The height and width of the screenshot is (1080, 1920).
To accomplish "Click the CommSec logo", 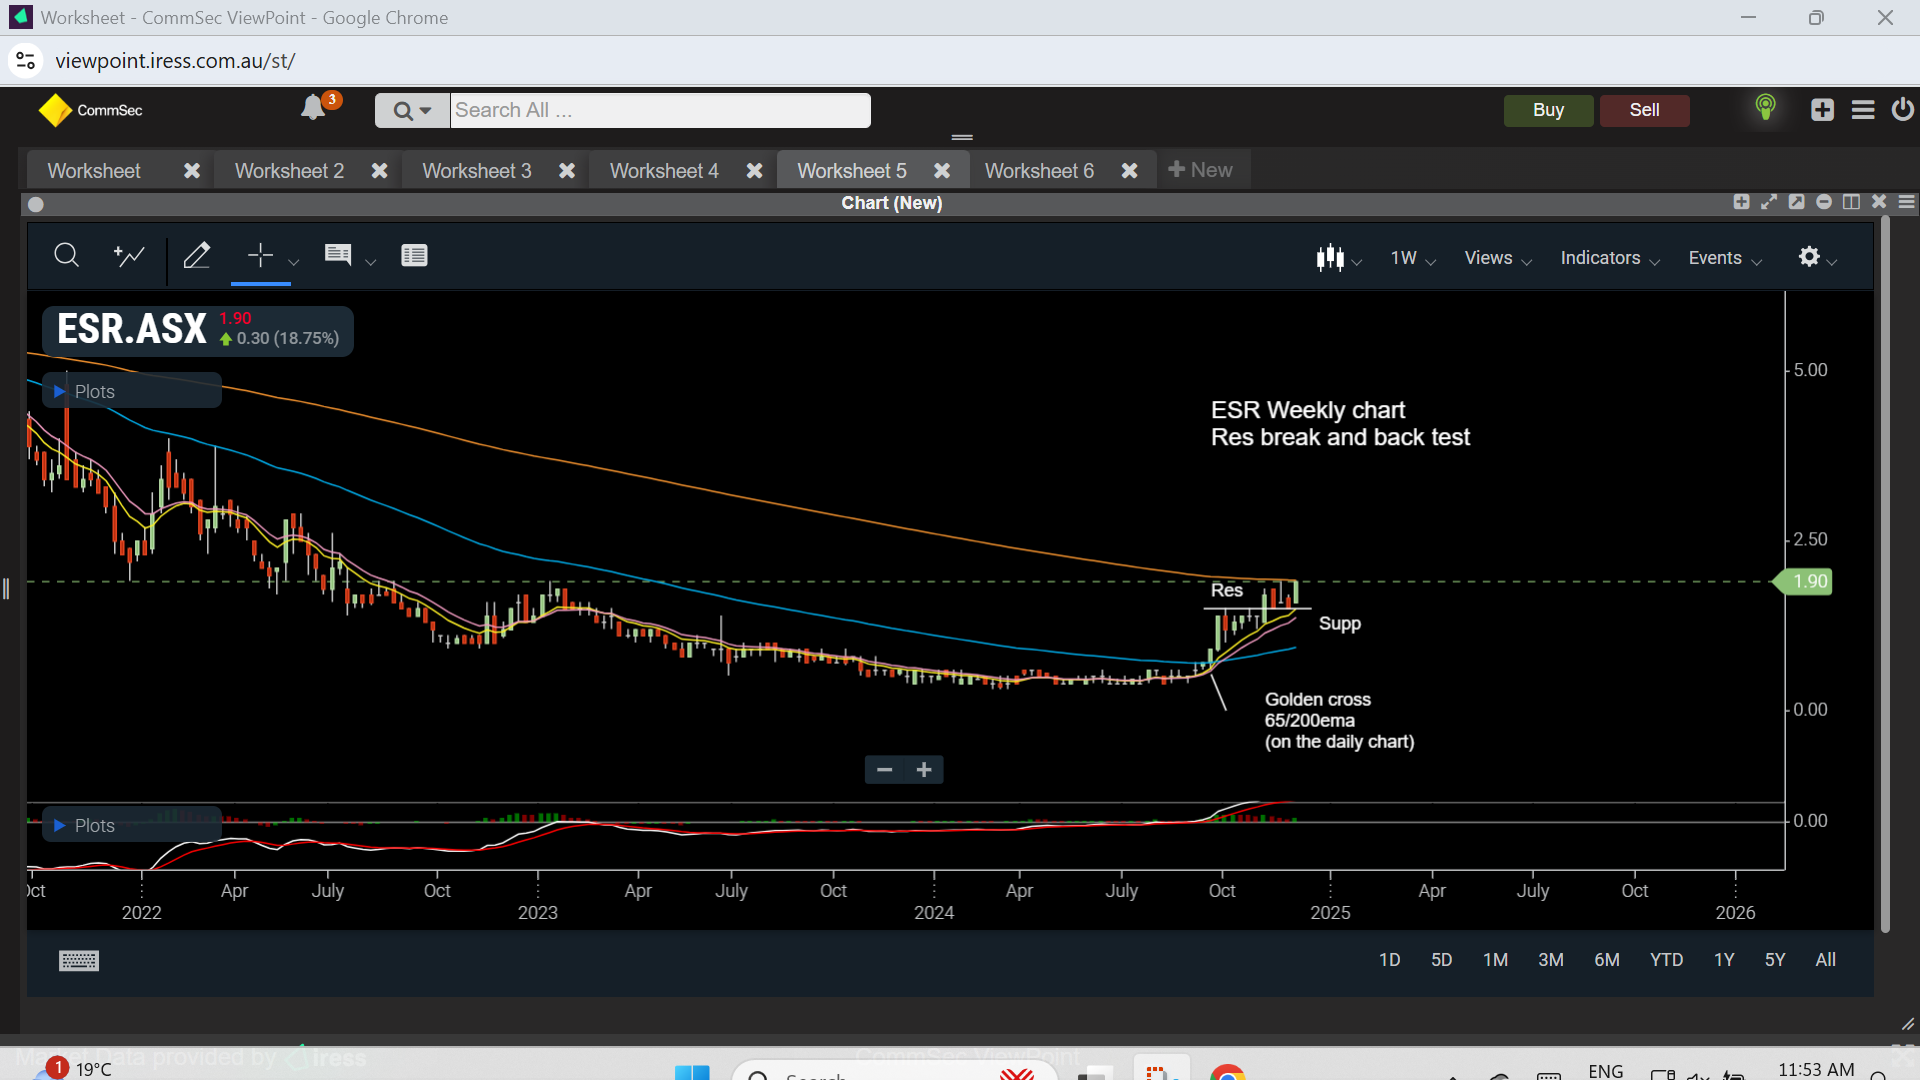I will tap(91, 110).
